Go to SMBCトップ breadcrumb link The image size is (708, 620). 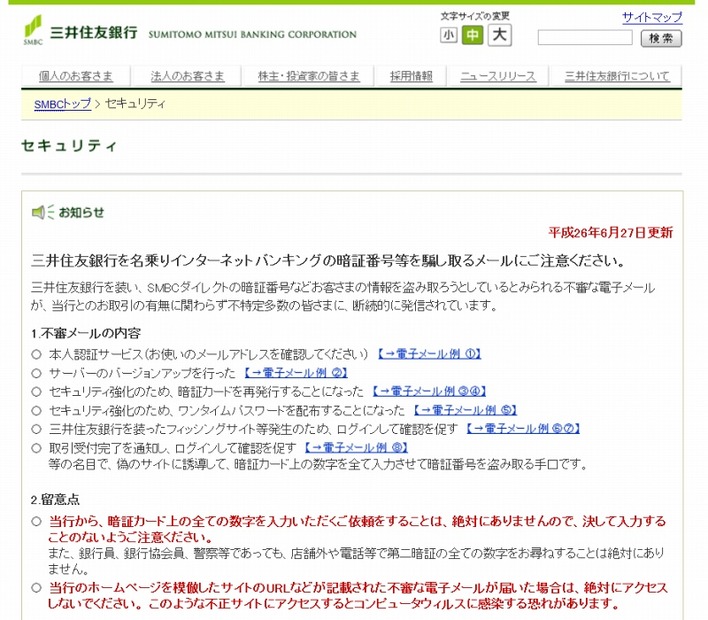[62, 104]
